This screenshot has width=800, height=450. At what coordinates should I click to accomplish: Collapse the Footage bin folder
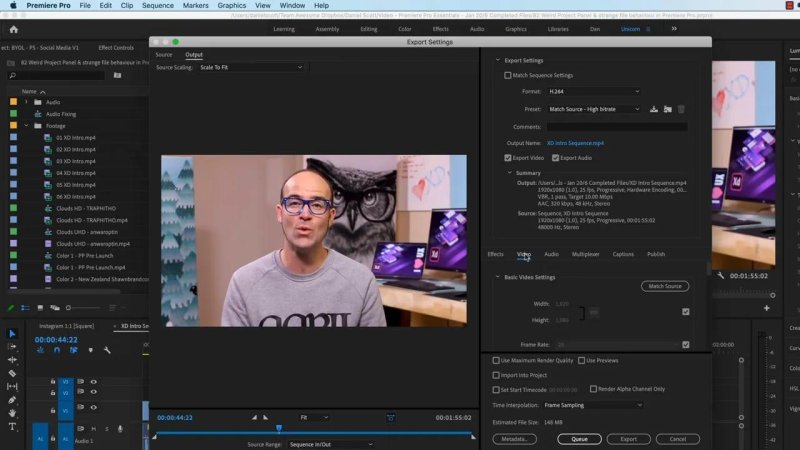pyautogui.click(x=26, y=126)
